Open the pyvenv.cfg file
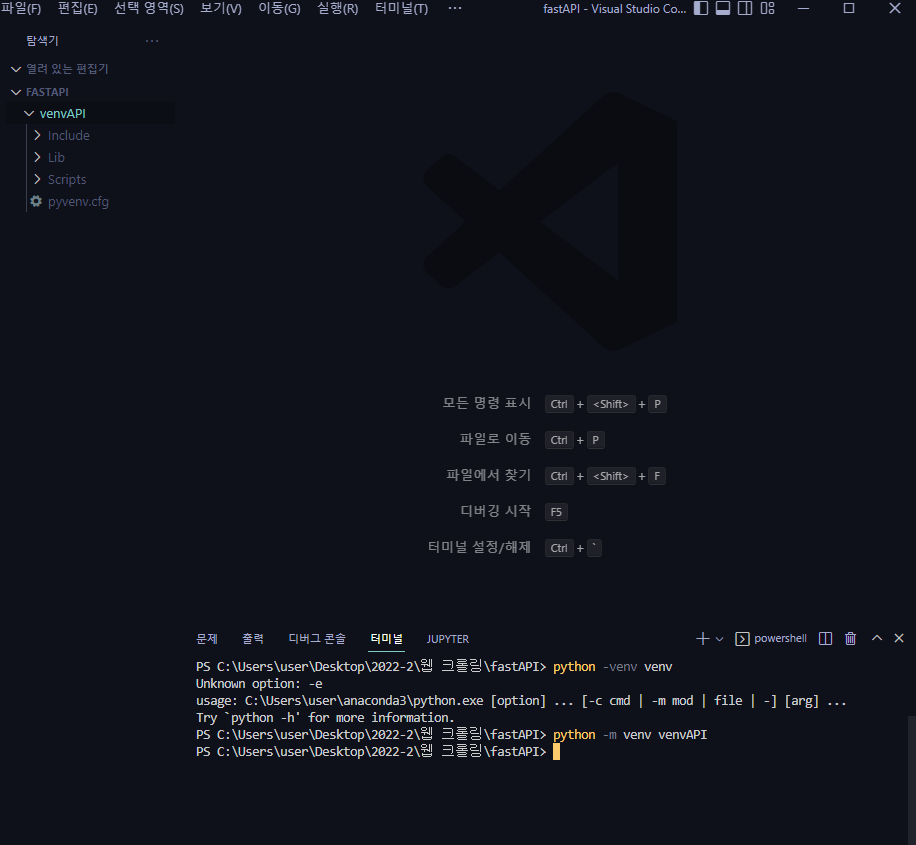916x845 pixels. click(x=78, y=202)
